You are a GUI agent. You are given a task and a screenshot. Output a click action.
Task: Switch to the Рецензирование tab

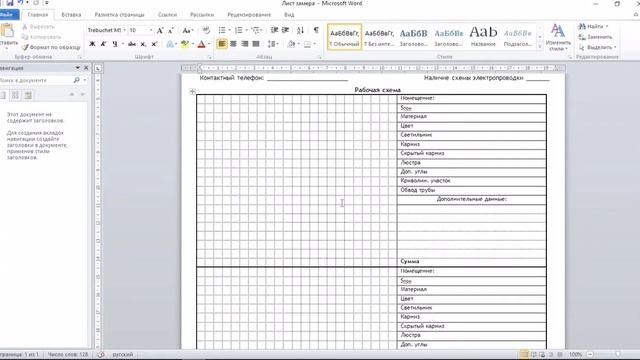pyautogui.click(x=249, y=15)
